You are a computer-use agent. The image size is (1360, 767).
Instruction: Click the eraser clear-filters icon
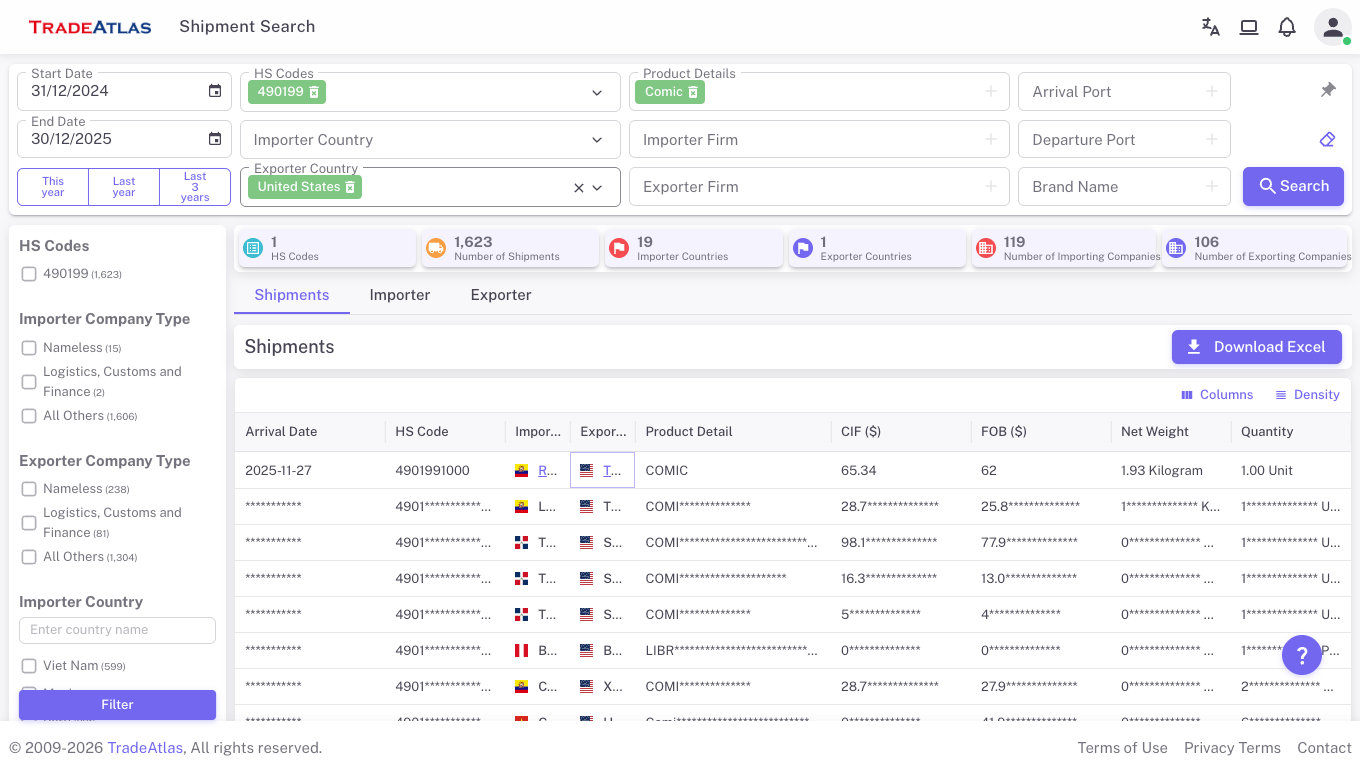click(x=1328, y=139)
